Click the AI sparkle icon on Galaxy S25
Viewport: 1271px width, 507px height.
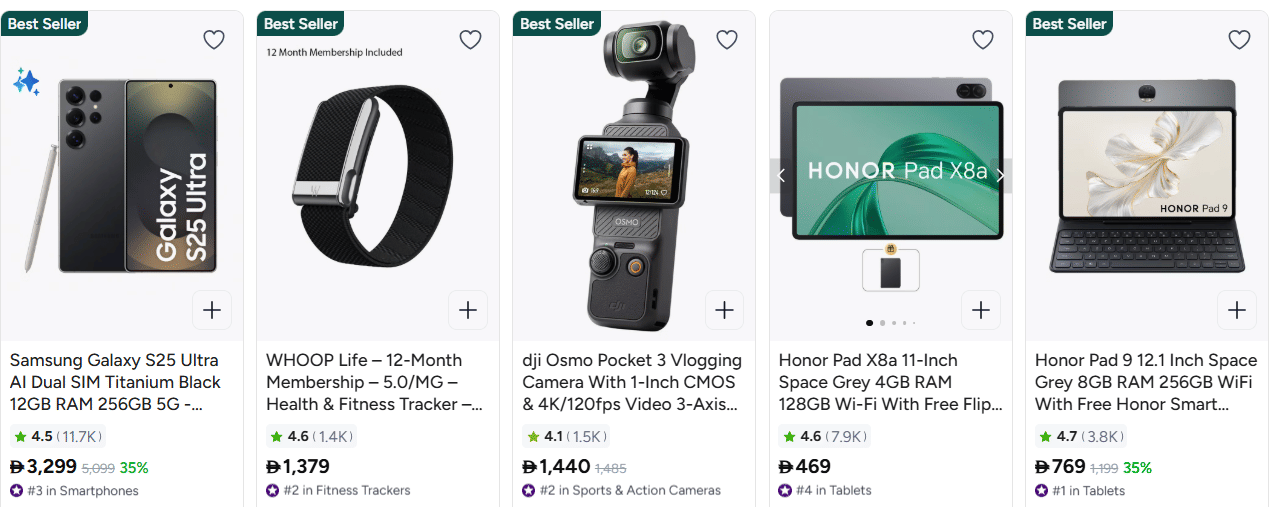coord(26,82)
